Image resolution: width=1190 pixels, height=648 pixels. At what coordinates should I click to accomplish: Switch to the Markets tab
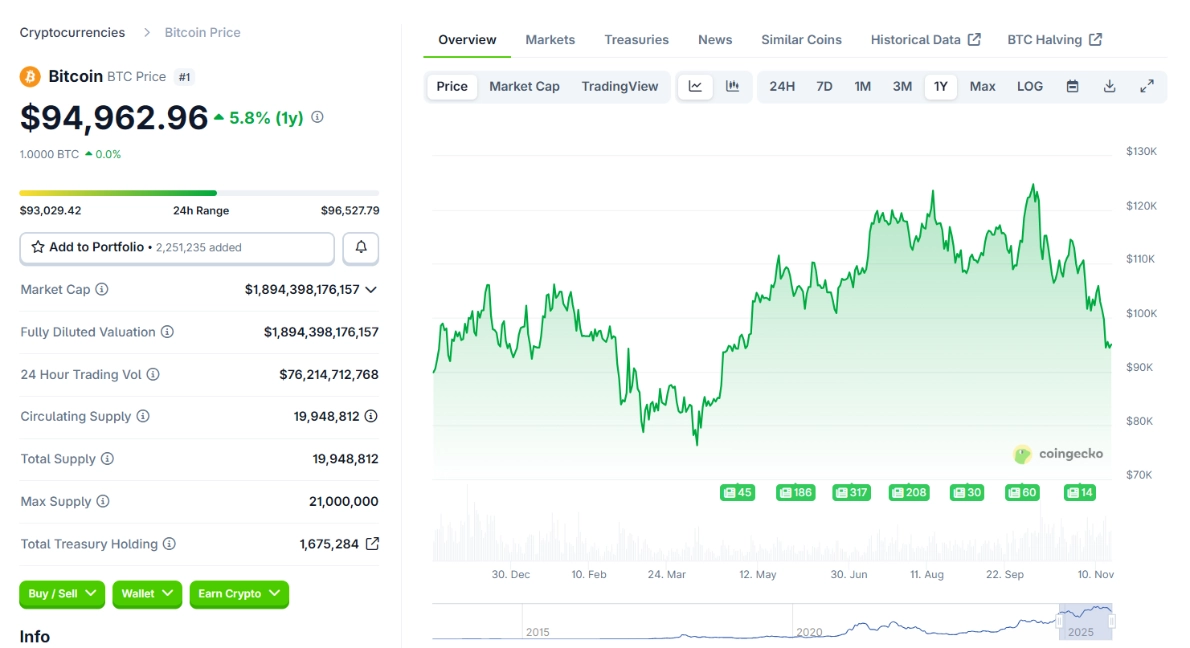550,40
